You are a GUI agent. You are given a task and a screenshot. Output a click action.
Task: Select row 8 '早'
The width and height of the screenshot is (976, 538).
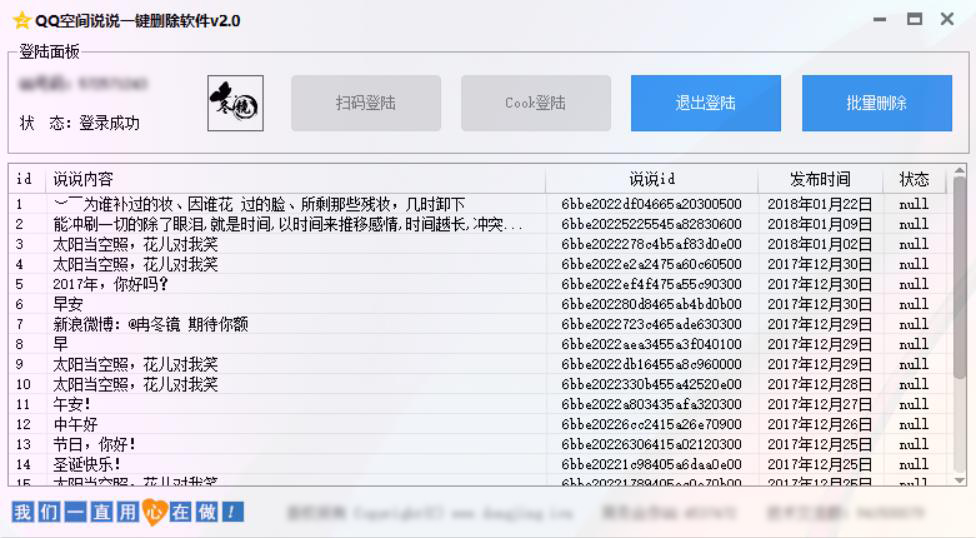coord(478,344)
